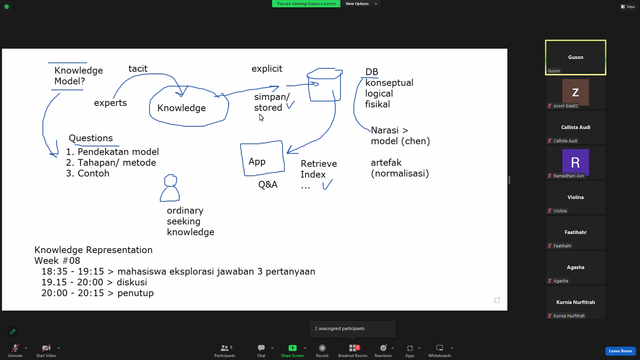Select Ramadhani Asri participant tile
This screenshot has width=640, height=360.
pyautogui.click(x=576, y=163)
